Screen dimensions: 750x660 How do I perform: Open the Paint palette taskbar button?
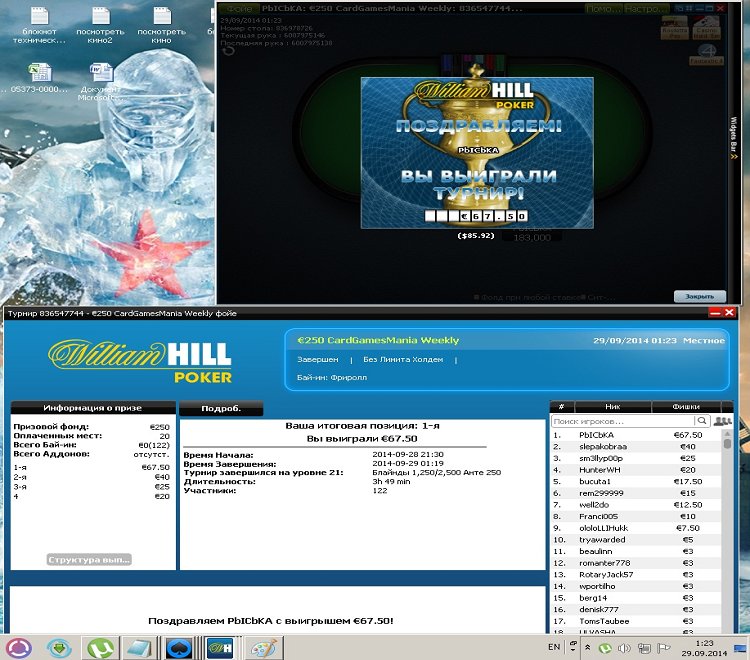point(264,649)
